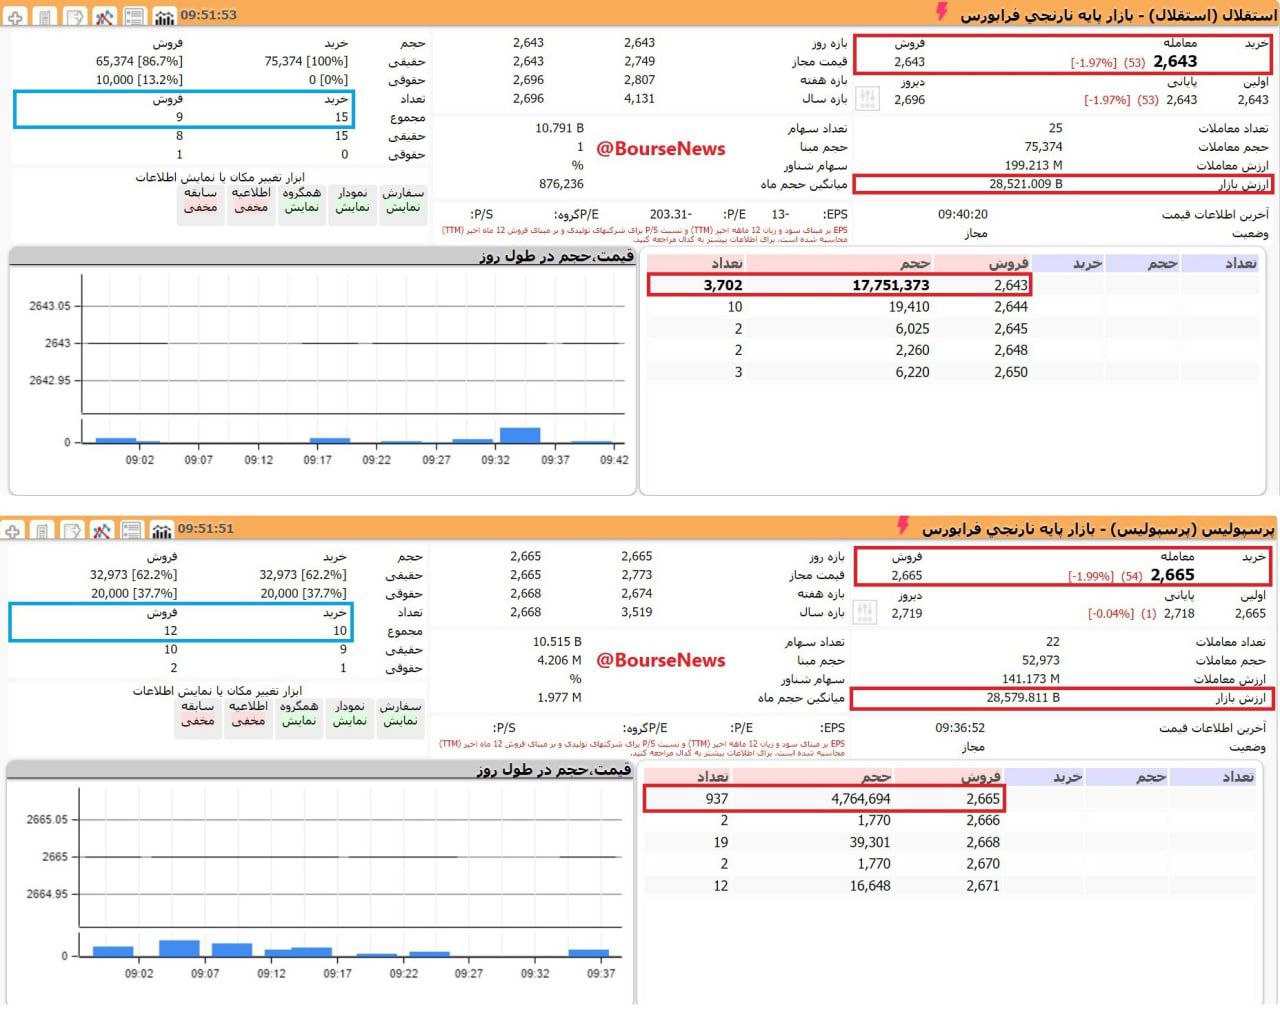Click Esteghlal chart title قیمت،حجم در طول روز
This screenshot has width=1280, height=1023.
coord(556,256)
